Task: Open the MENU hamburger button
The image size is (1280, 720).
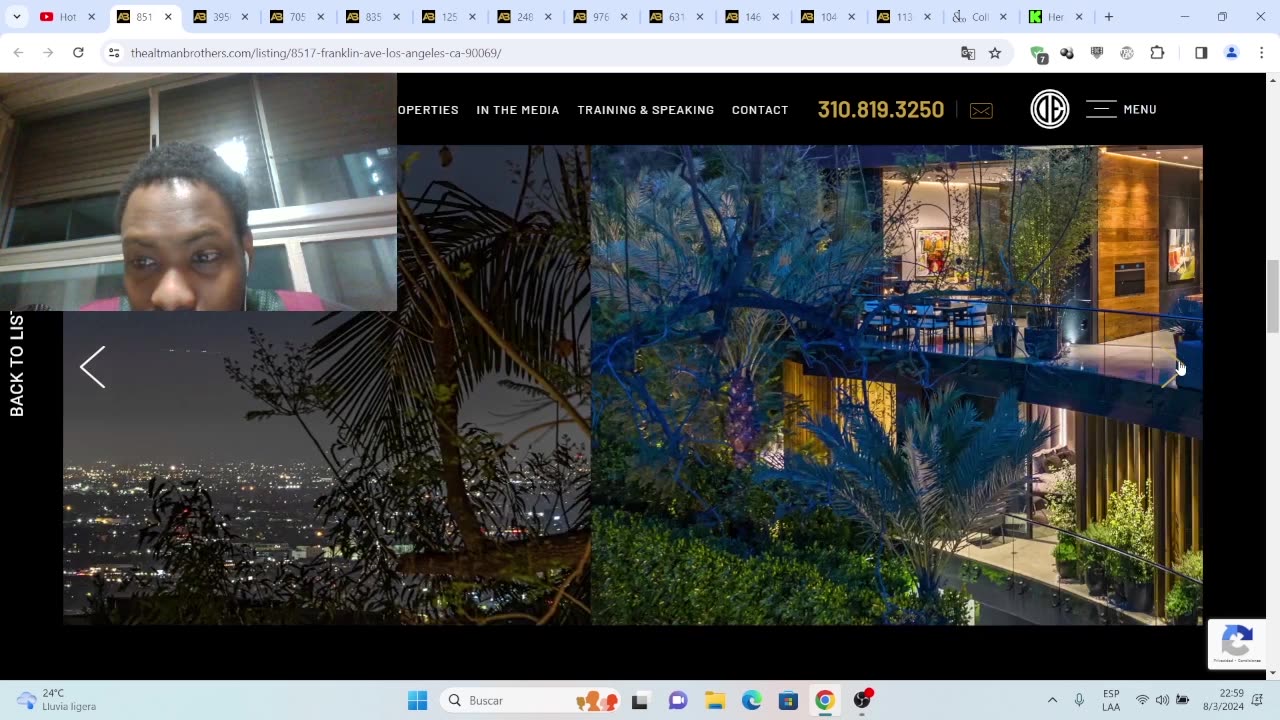Action: point(1121,109)
